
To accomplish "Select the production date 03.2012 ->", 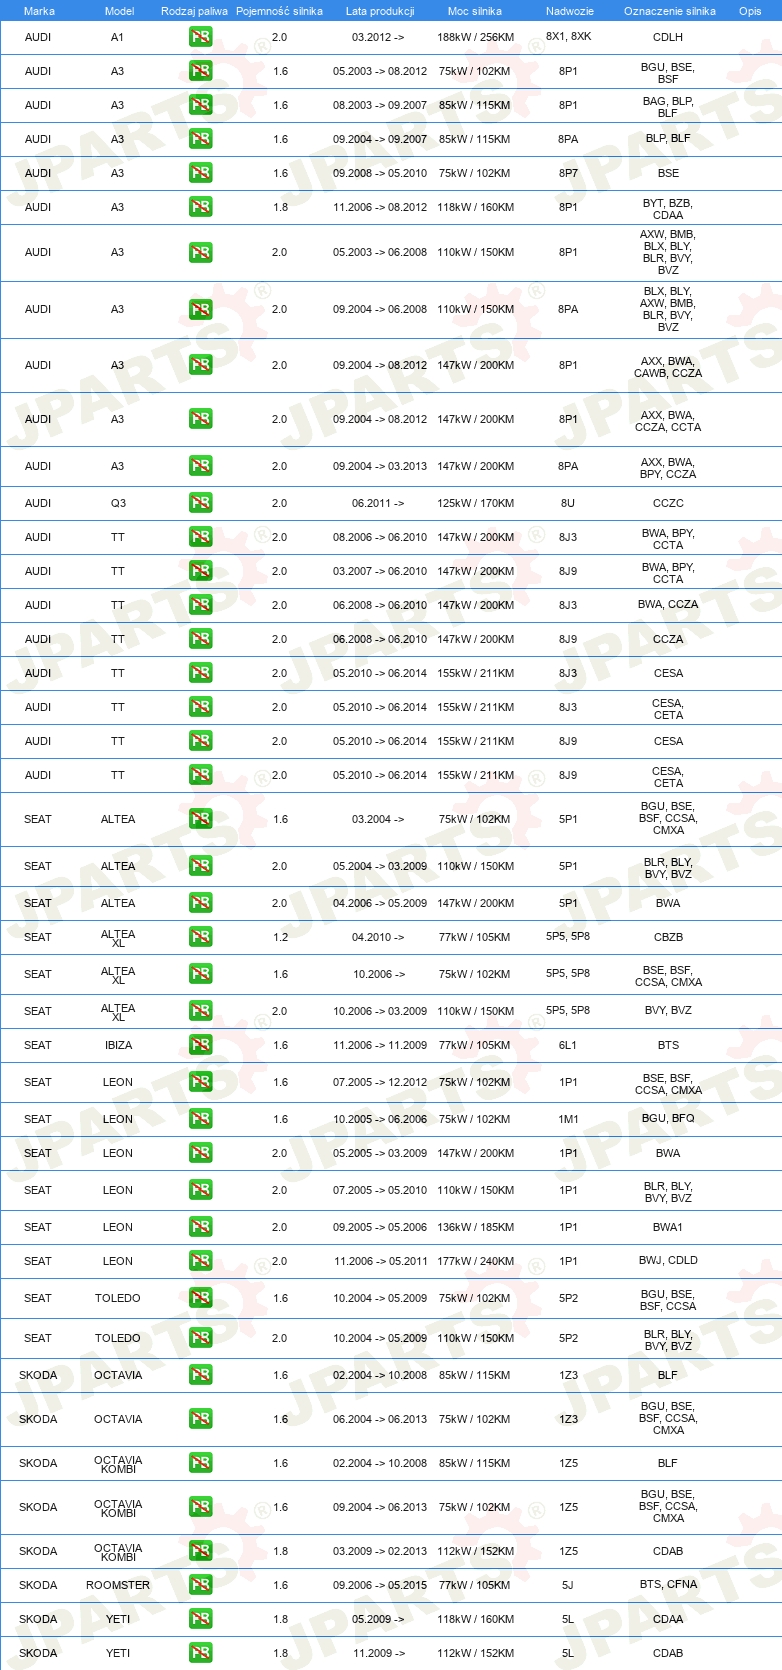I will 378,37.
